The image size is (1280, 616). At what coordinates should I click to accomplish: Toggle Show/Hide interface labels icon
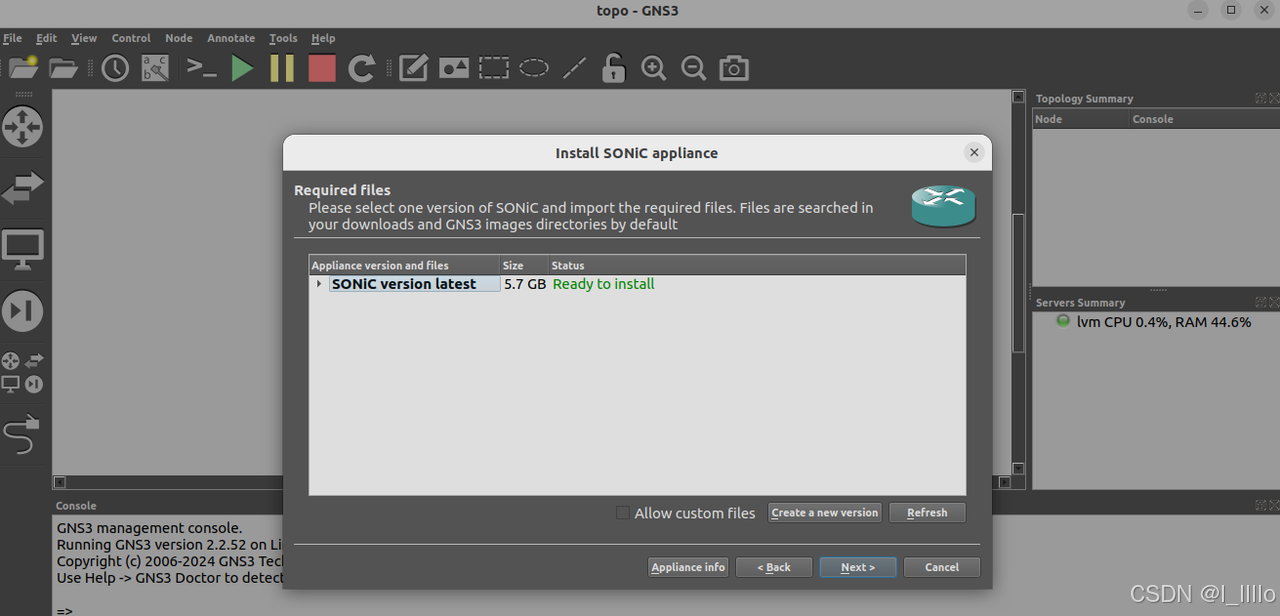[155, 68]
